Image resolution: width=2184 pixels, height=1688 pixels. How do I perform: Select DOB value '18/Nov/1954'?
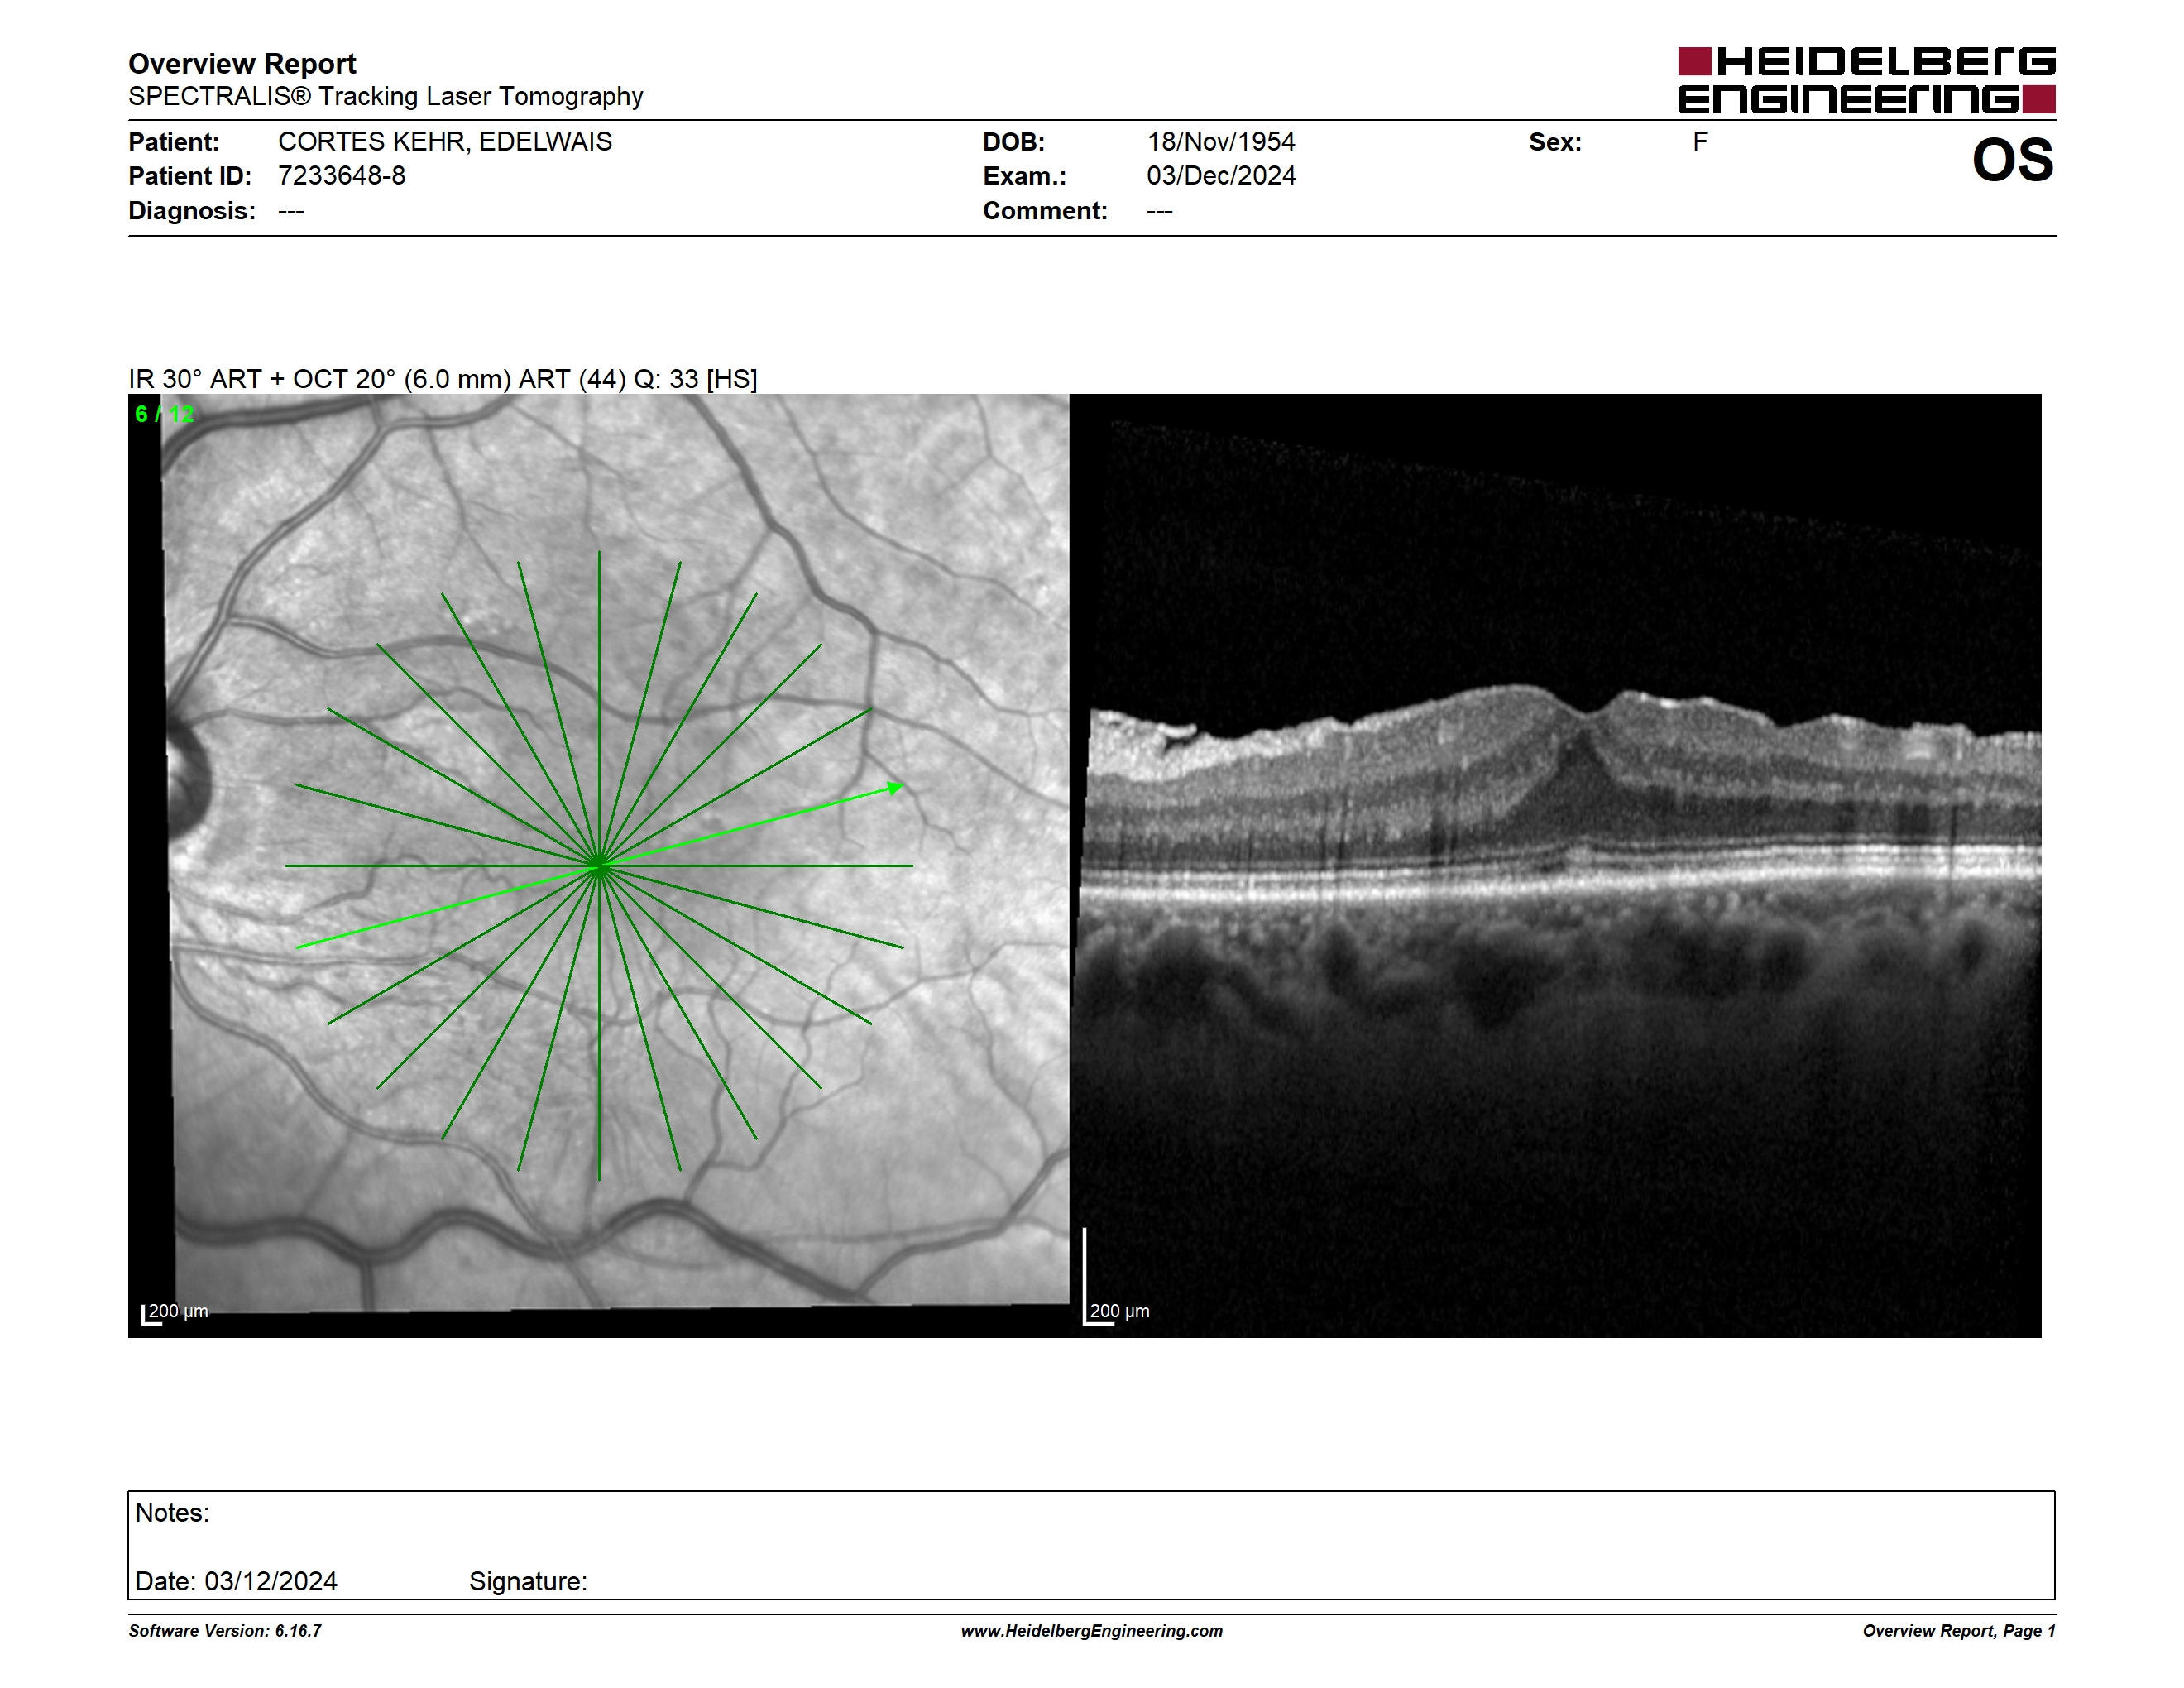(x=1220, y=142)
